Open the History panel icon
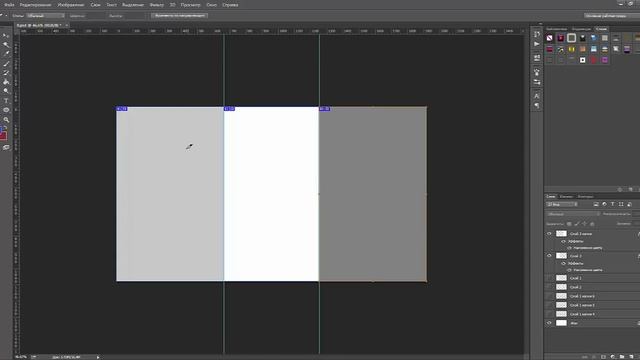 point(537,34)
